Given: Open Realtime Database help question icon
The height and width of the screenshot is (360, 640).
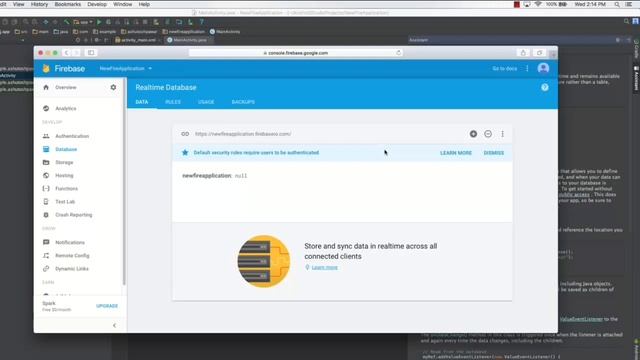Looking at the screenshot, I should click(544, 87).
